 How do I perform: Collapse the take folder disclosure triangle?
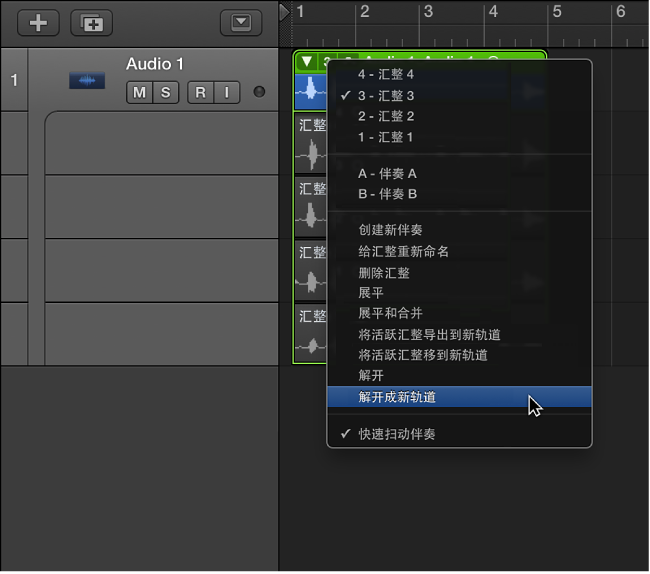(x=307, y=62)
